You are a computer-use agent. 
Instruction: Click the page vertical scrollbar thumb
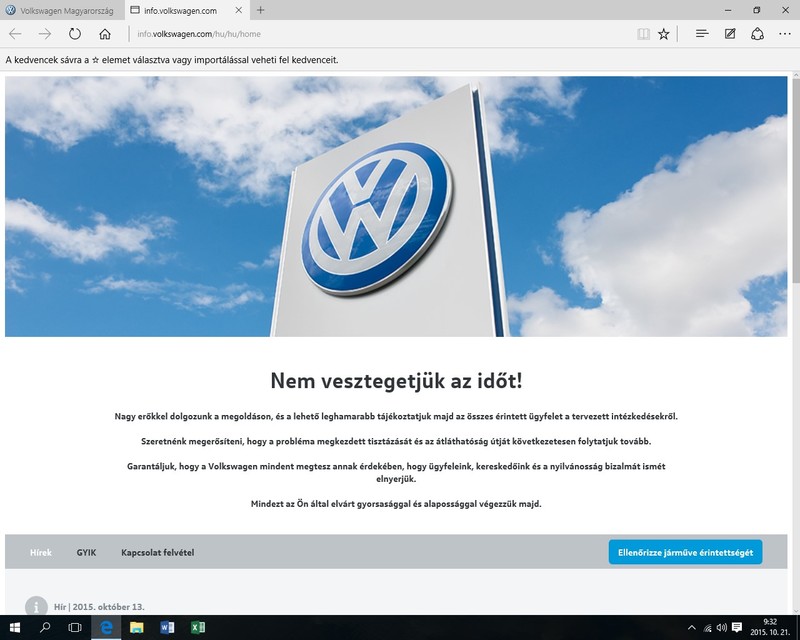[x=795, y=180]
